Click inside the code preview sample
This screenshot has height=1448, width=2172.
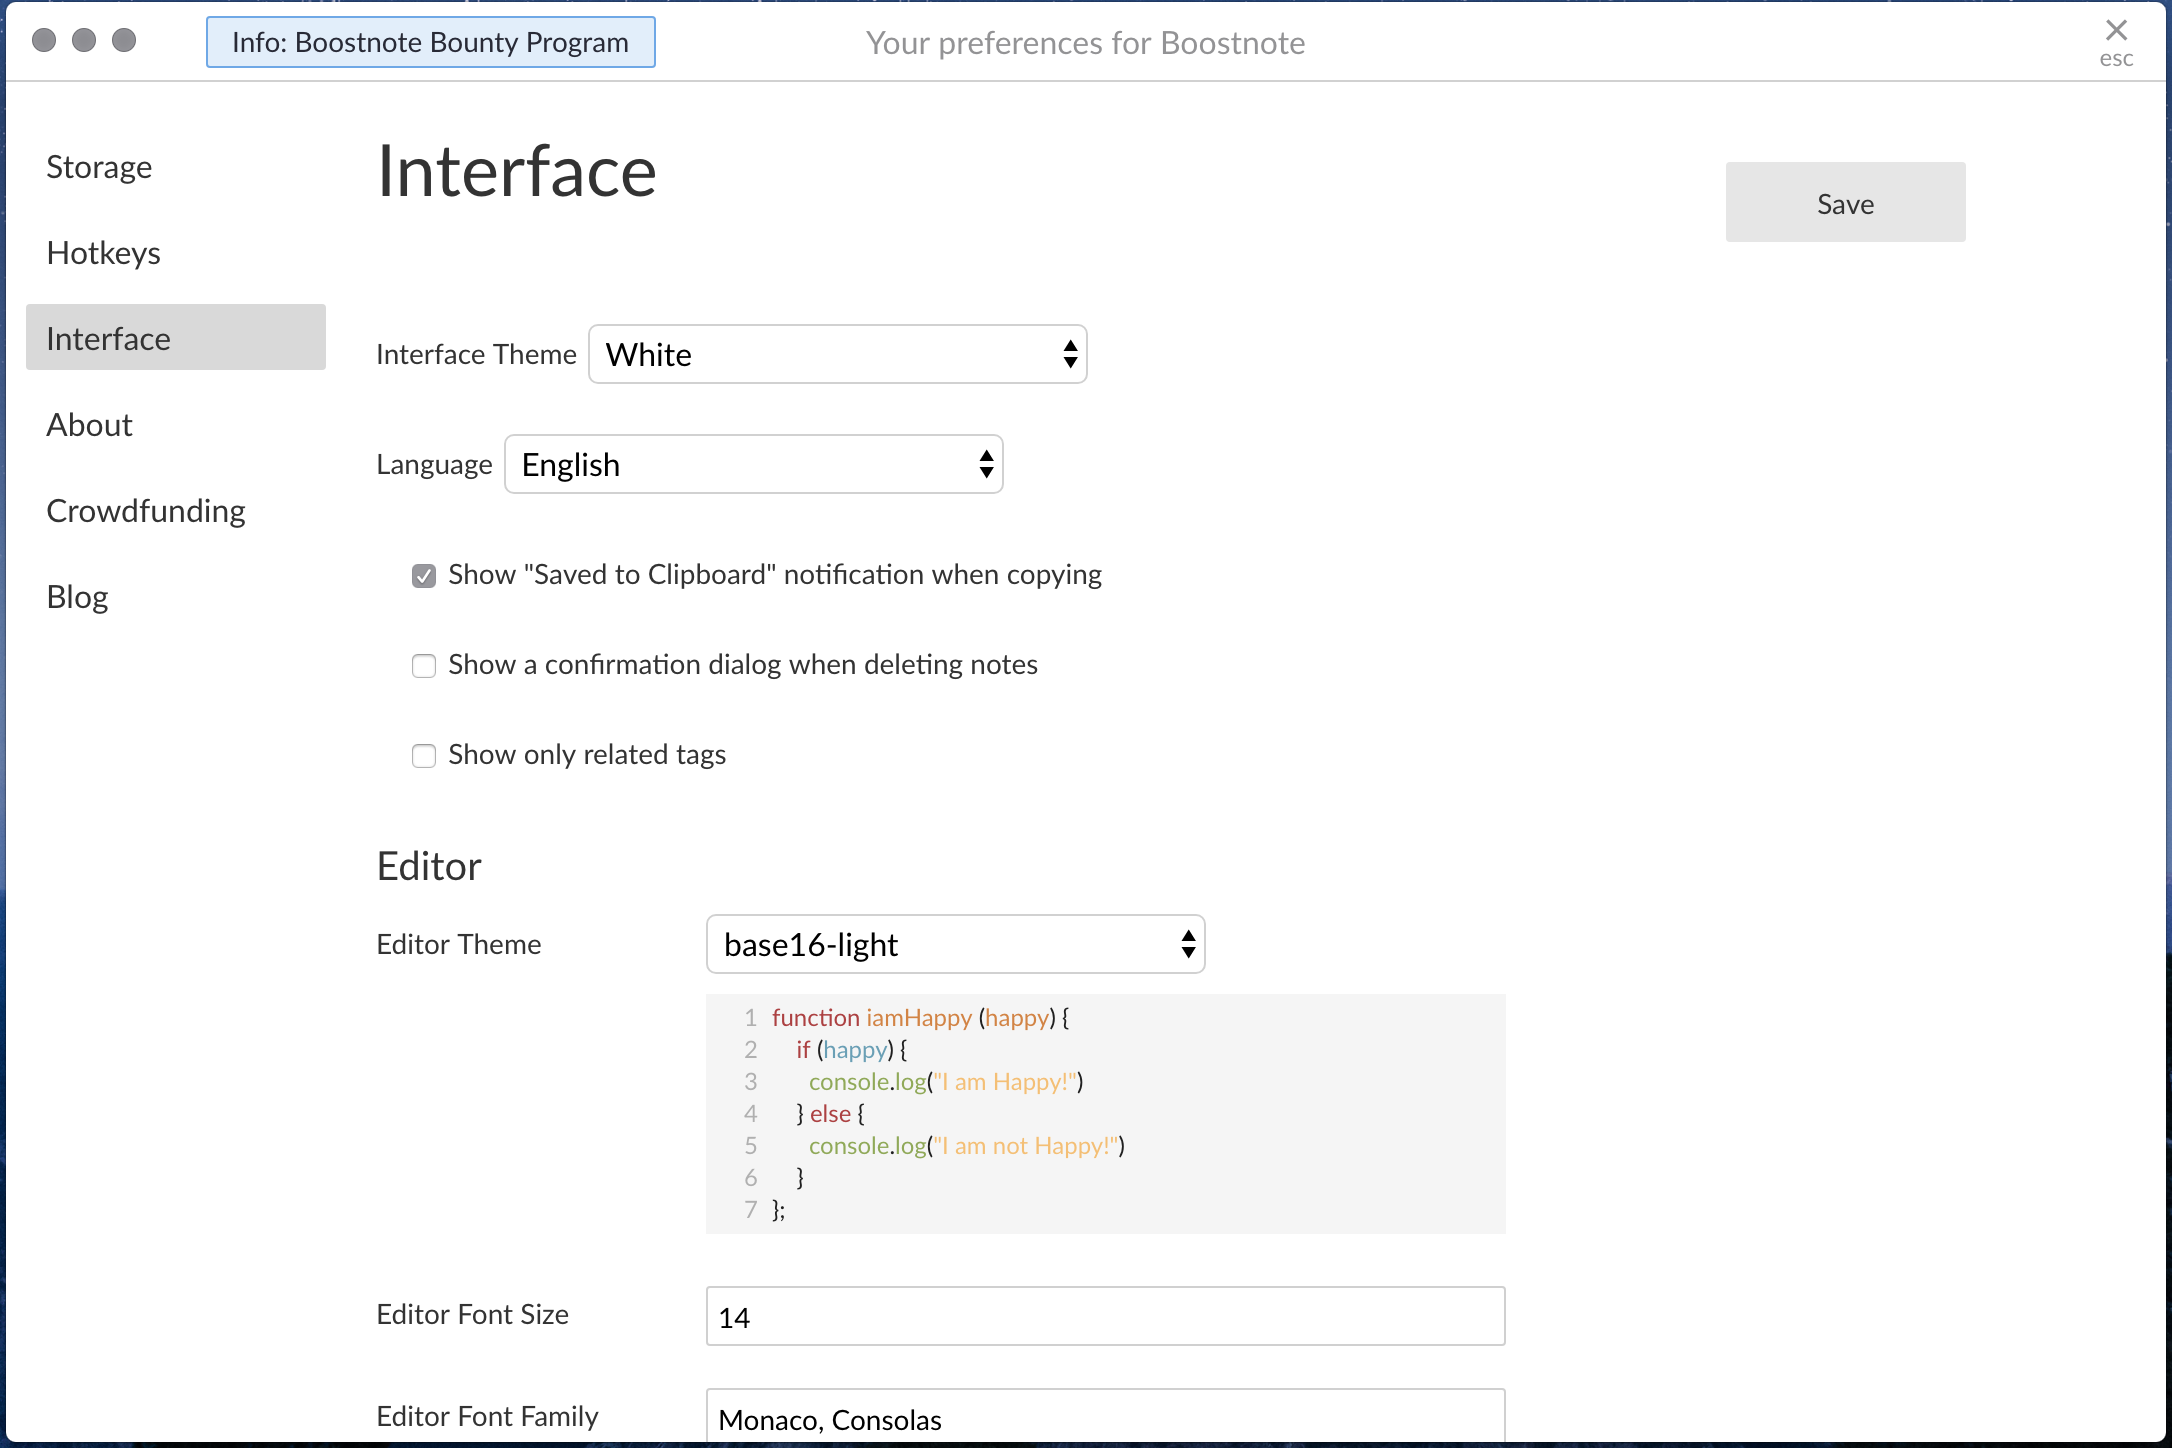(1105, 1113)
